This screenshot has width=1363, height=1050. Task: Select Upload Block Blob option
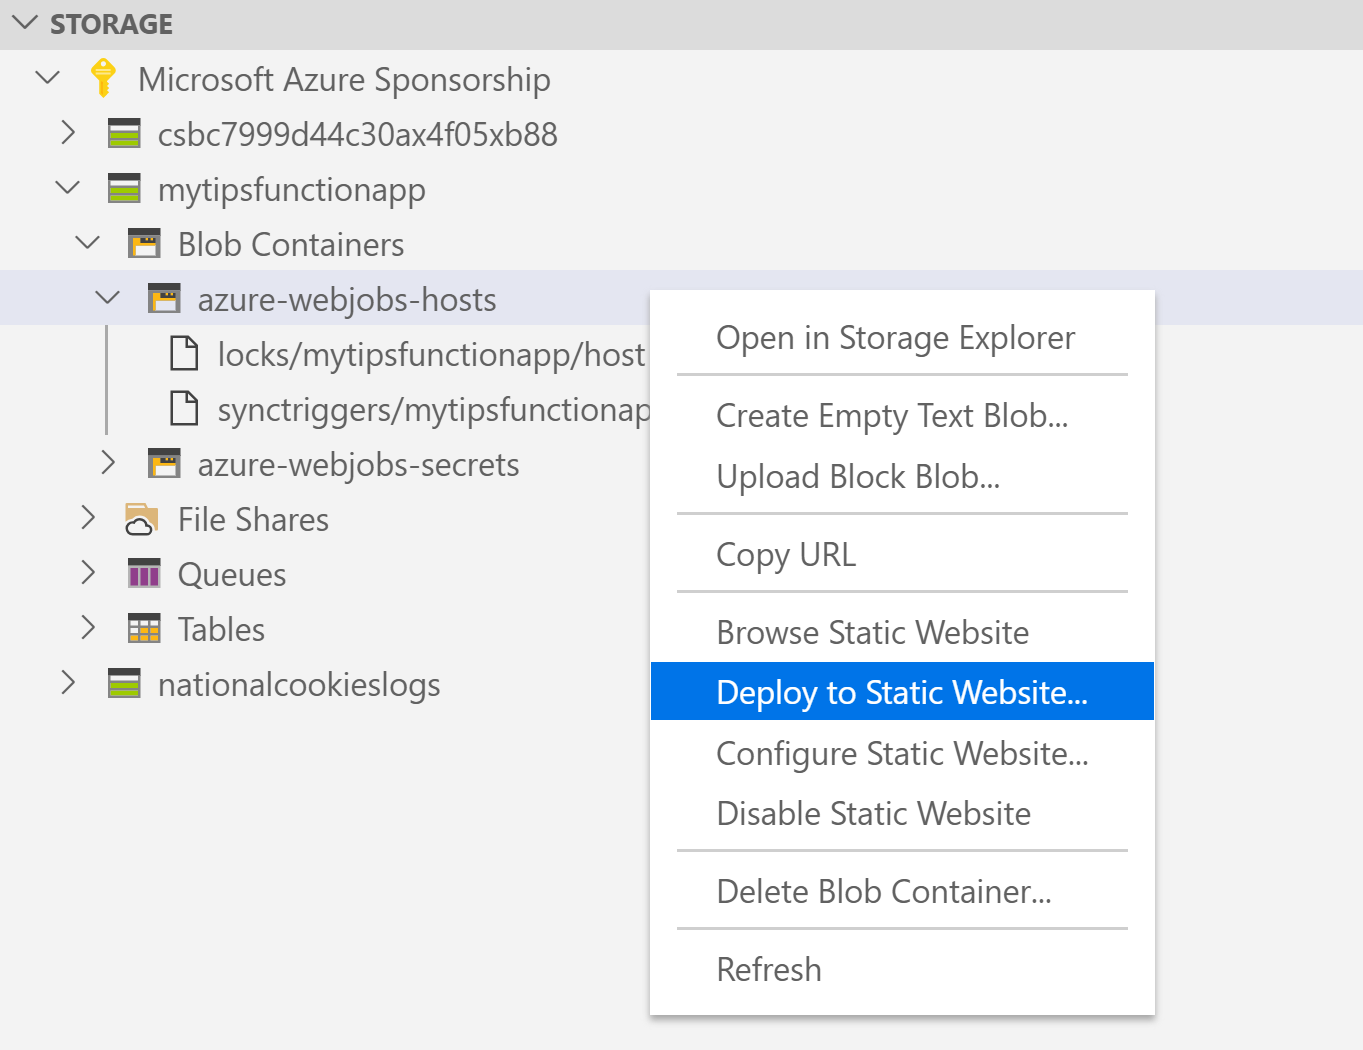coord(858,477)
